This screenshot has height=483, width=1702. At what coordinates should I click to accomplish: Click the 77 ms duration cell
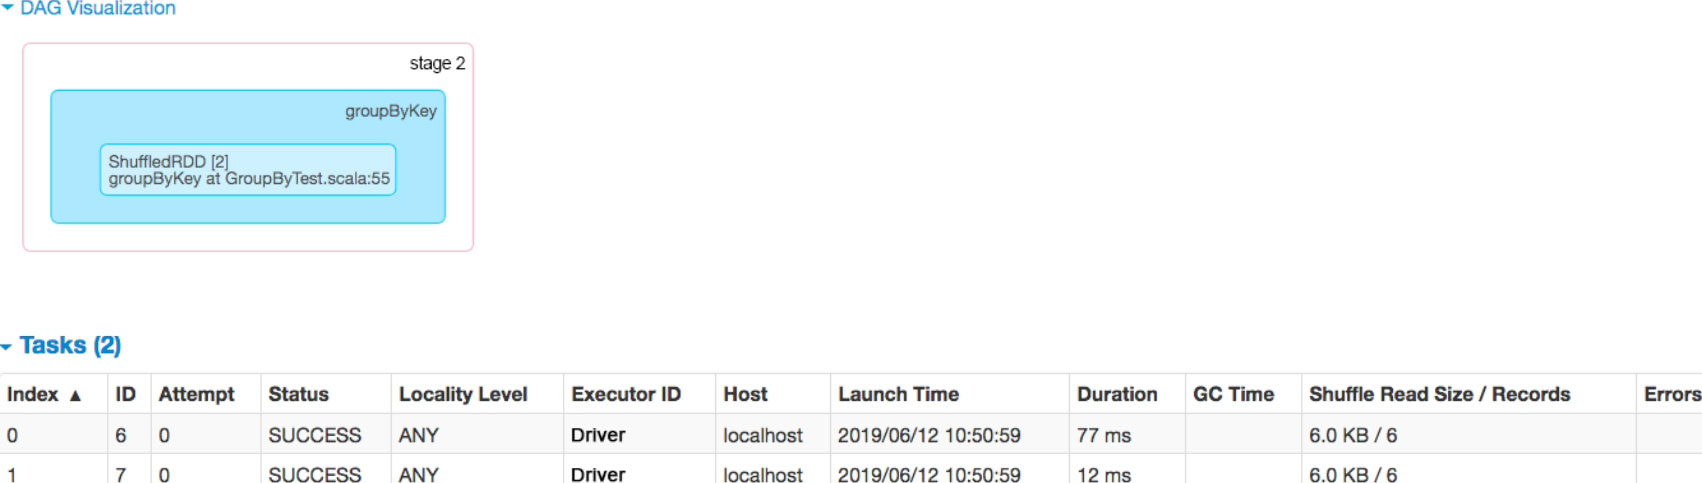pyautogui.click(x=1104, y=436)
